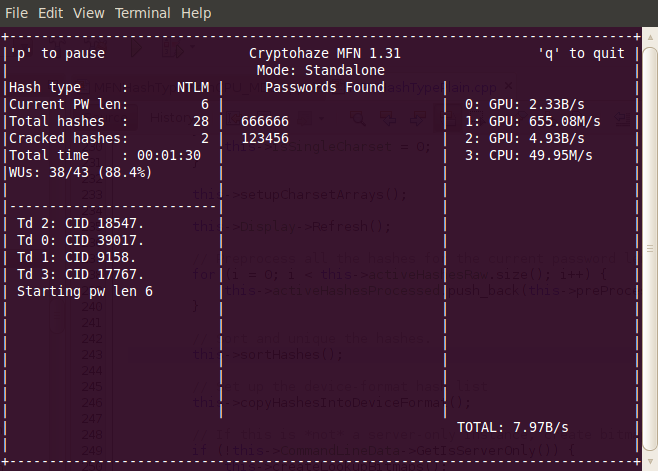Click the found password 123456
Image resolution: width=658 pixels, height=471 pixels.
click(x=265, y=138)
